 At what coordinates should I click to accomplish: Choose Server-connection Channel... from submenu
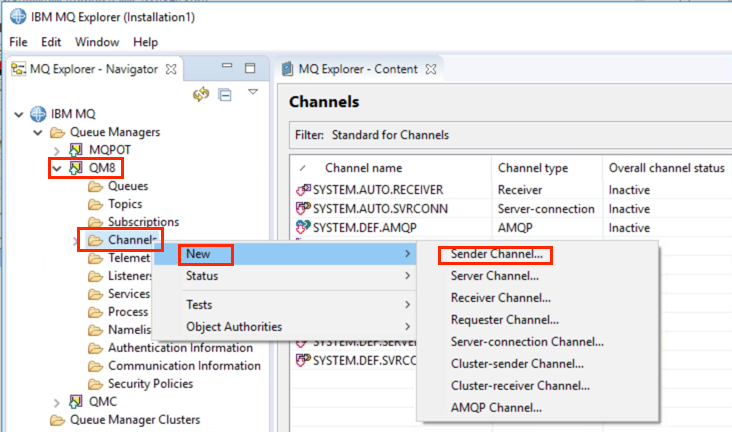click(527, 342)
